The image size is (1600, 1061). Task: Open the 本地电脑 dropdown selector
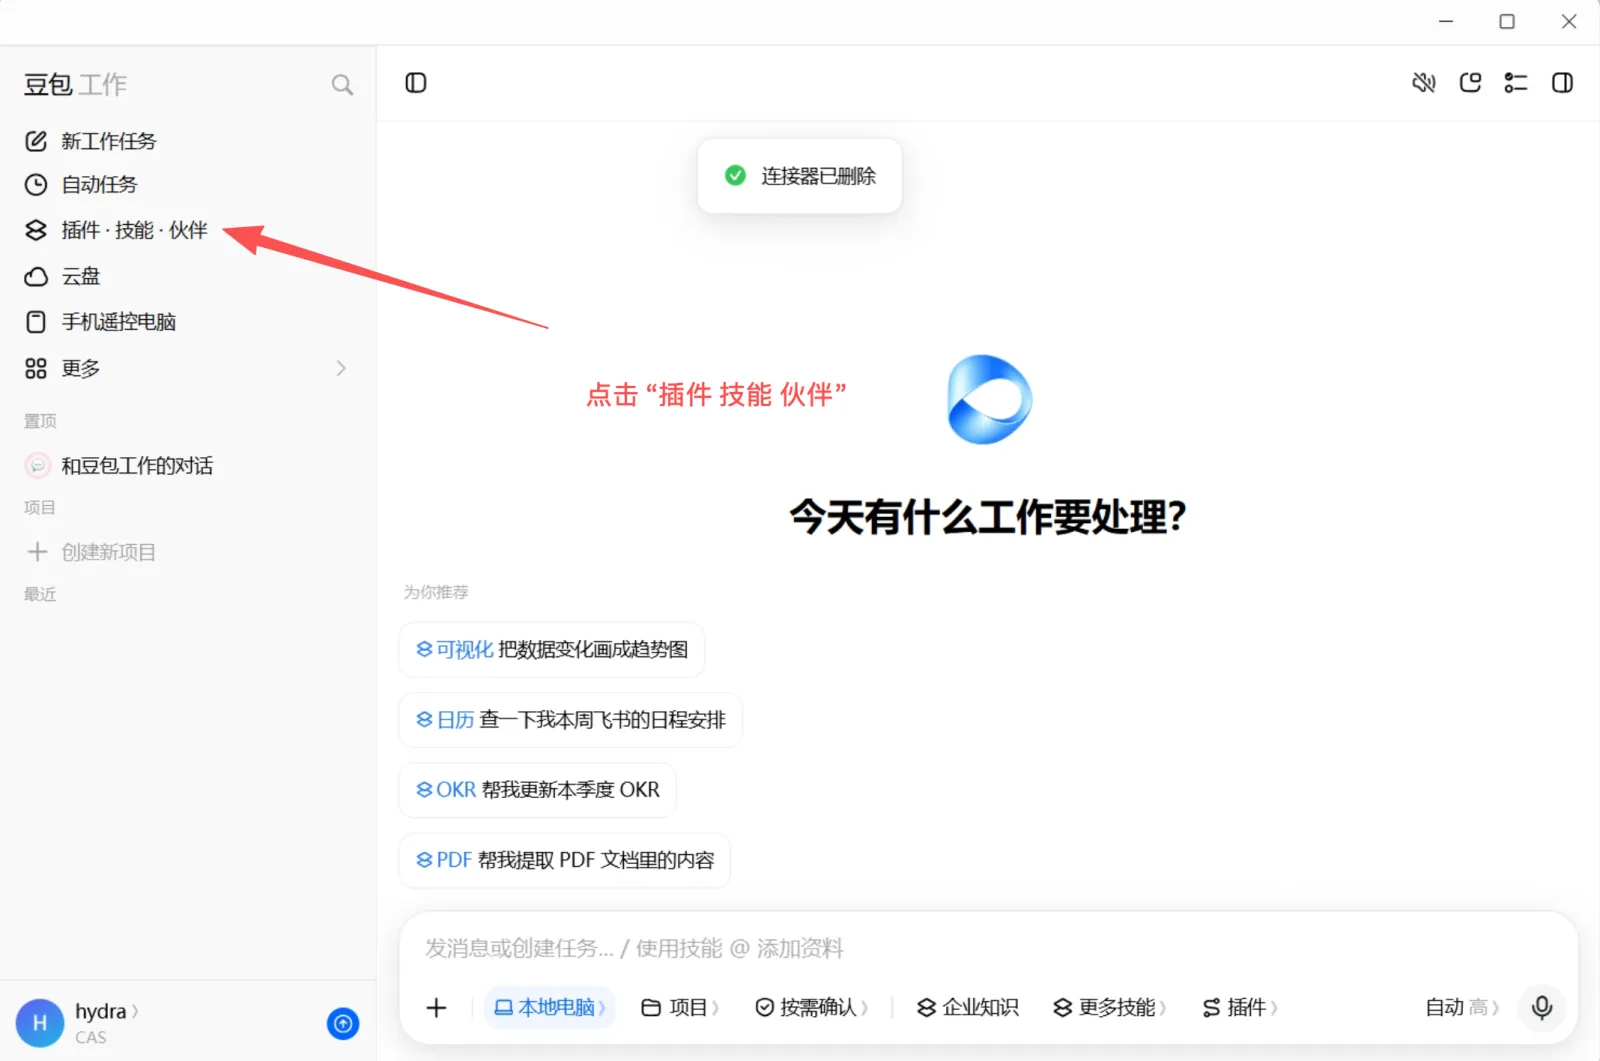[x=550, y=1007]
